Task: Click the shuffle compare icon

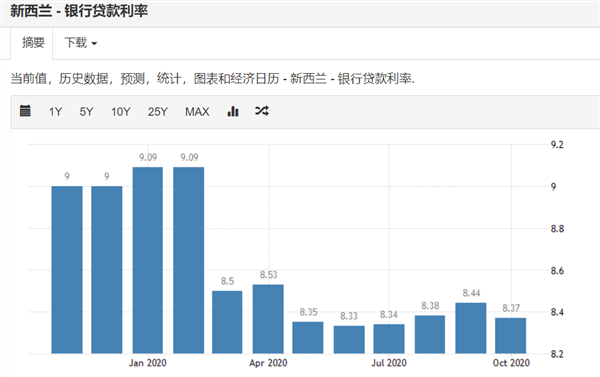Action: [262, 111]
